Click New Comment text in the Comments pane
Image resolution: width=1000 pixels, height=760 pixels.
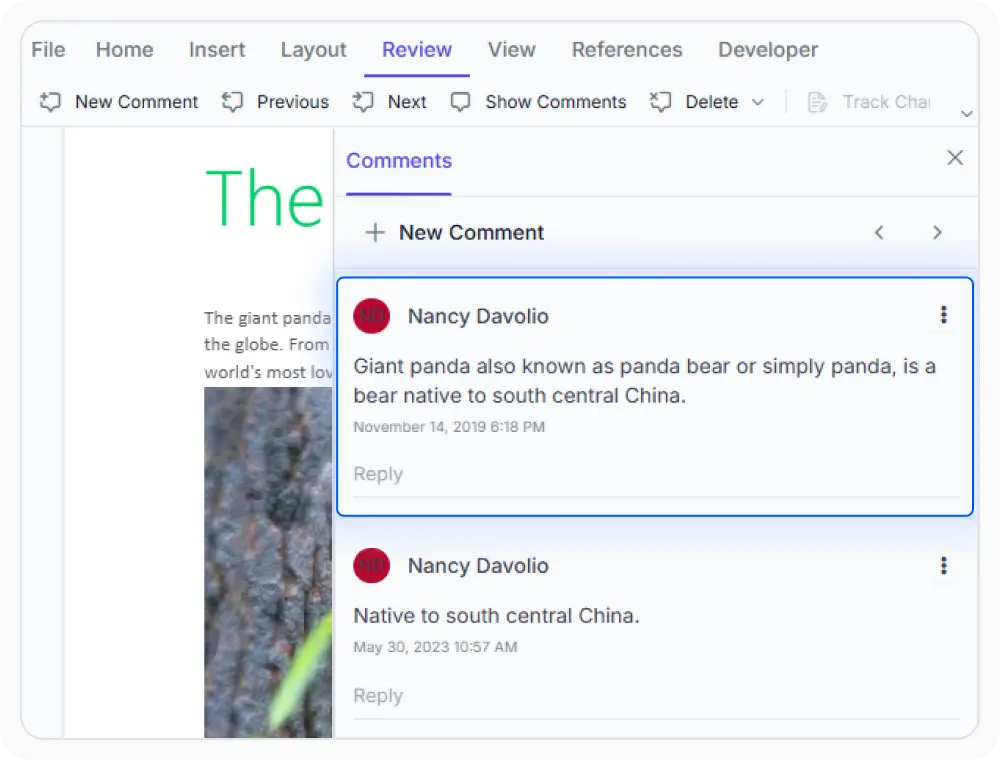coord(471,233)
